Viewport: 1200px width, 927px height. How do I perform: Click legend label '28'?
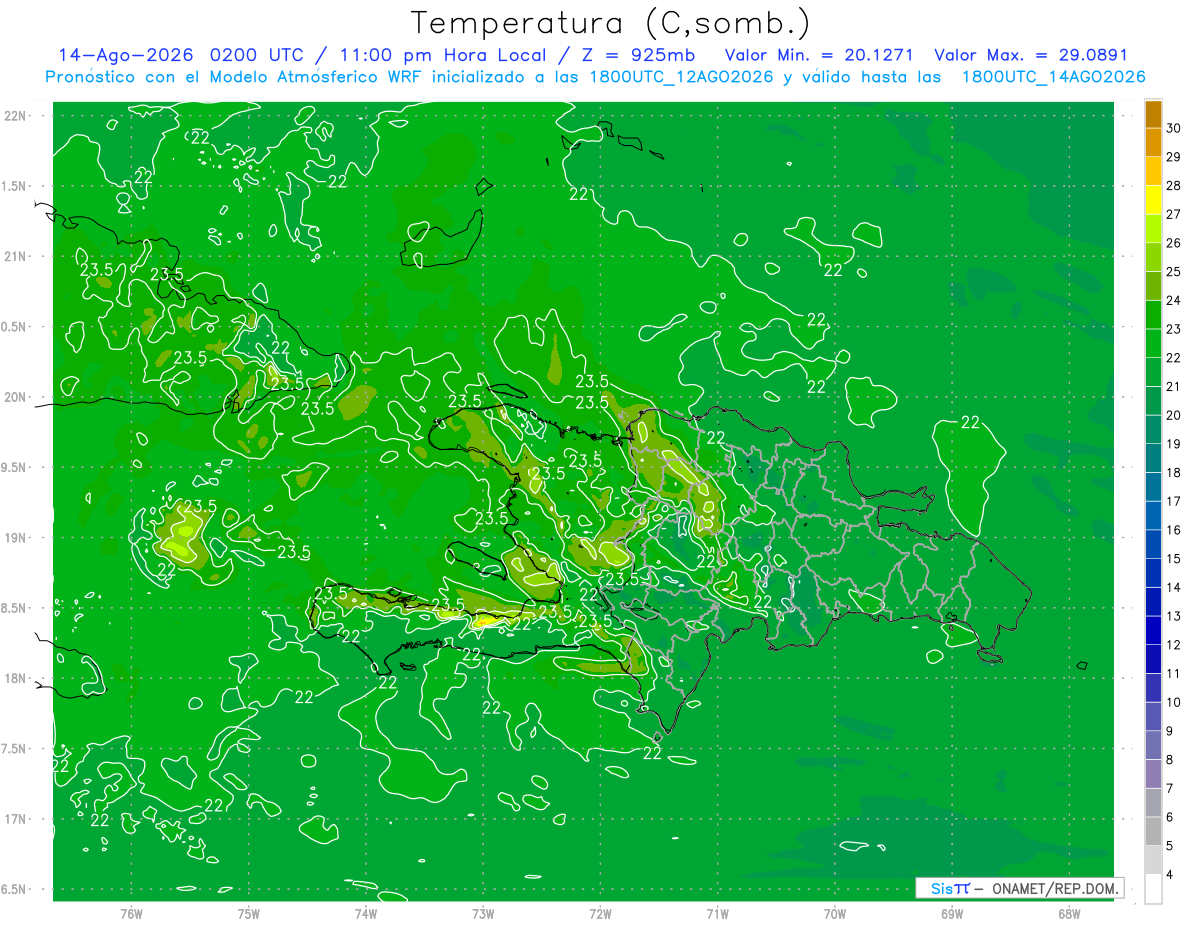[1174, 186]
